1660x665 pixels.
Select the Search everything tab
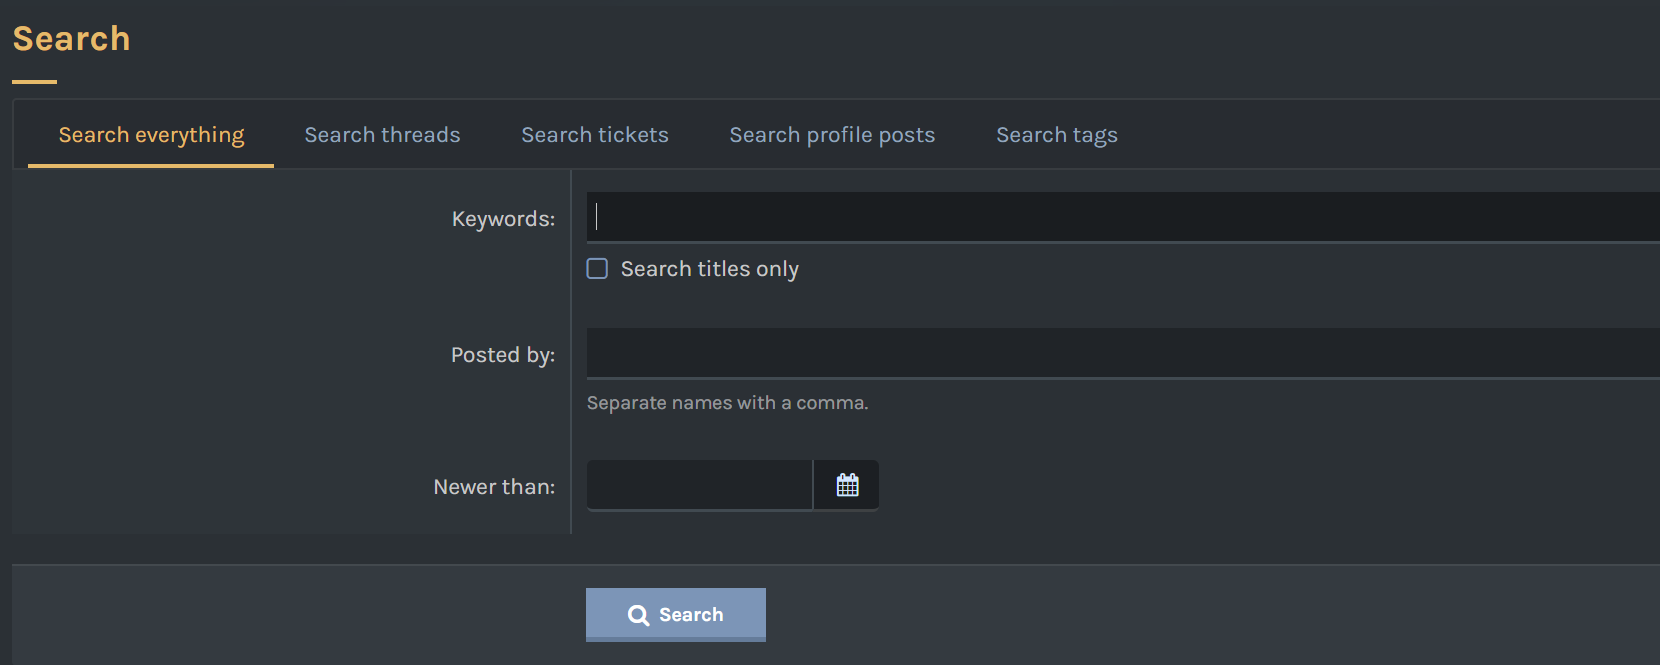pyautogui.click(x=151, y=135)
